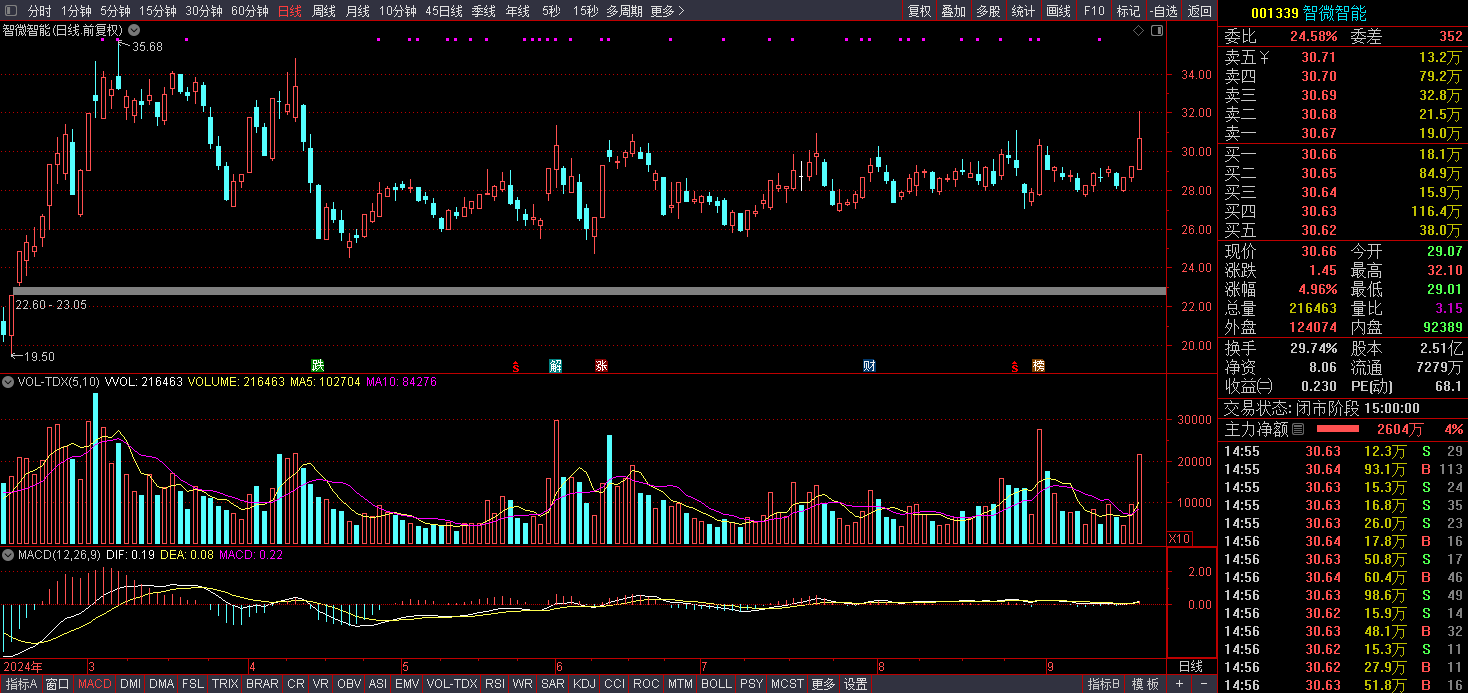The image size is (1468, 693).
Task: Click the '解' event marker on the chart
Action: [x=555, y=365]
